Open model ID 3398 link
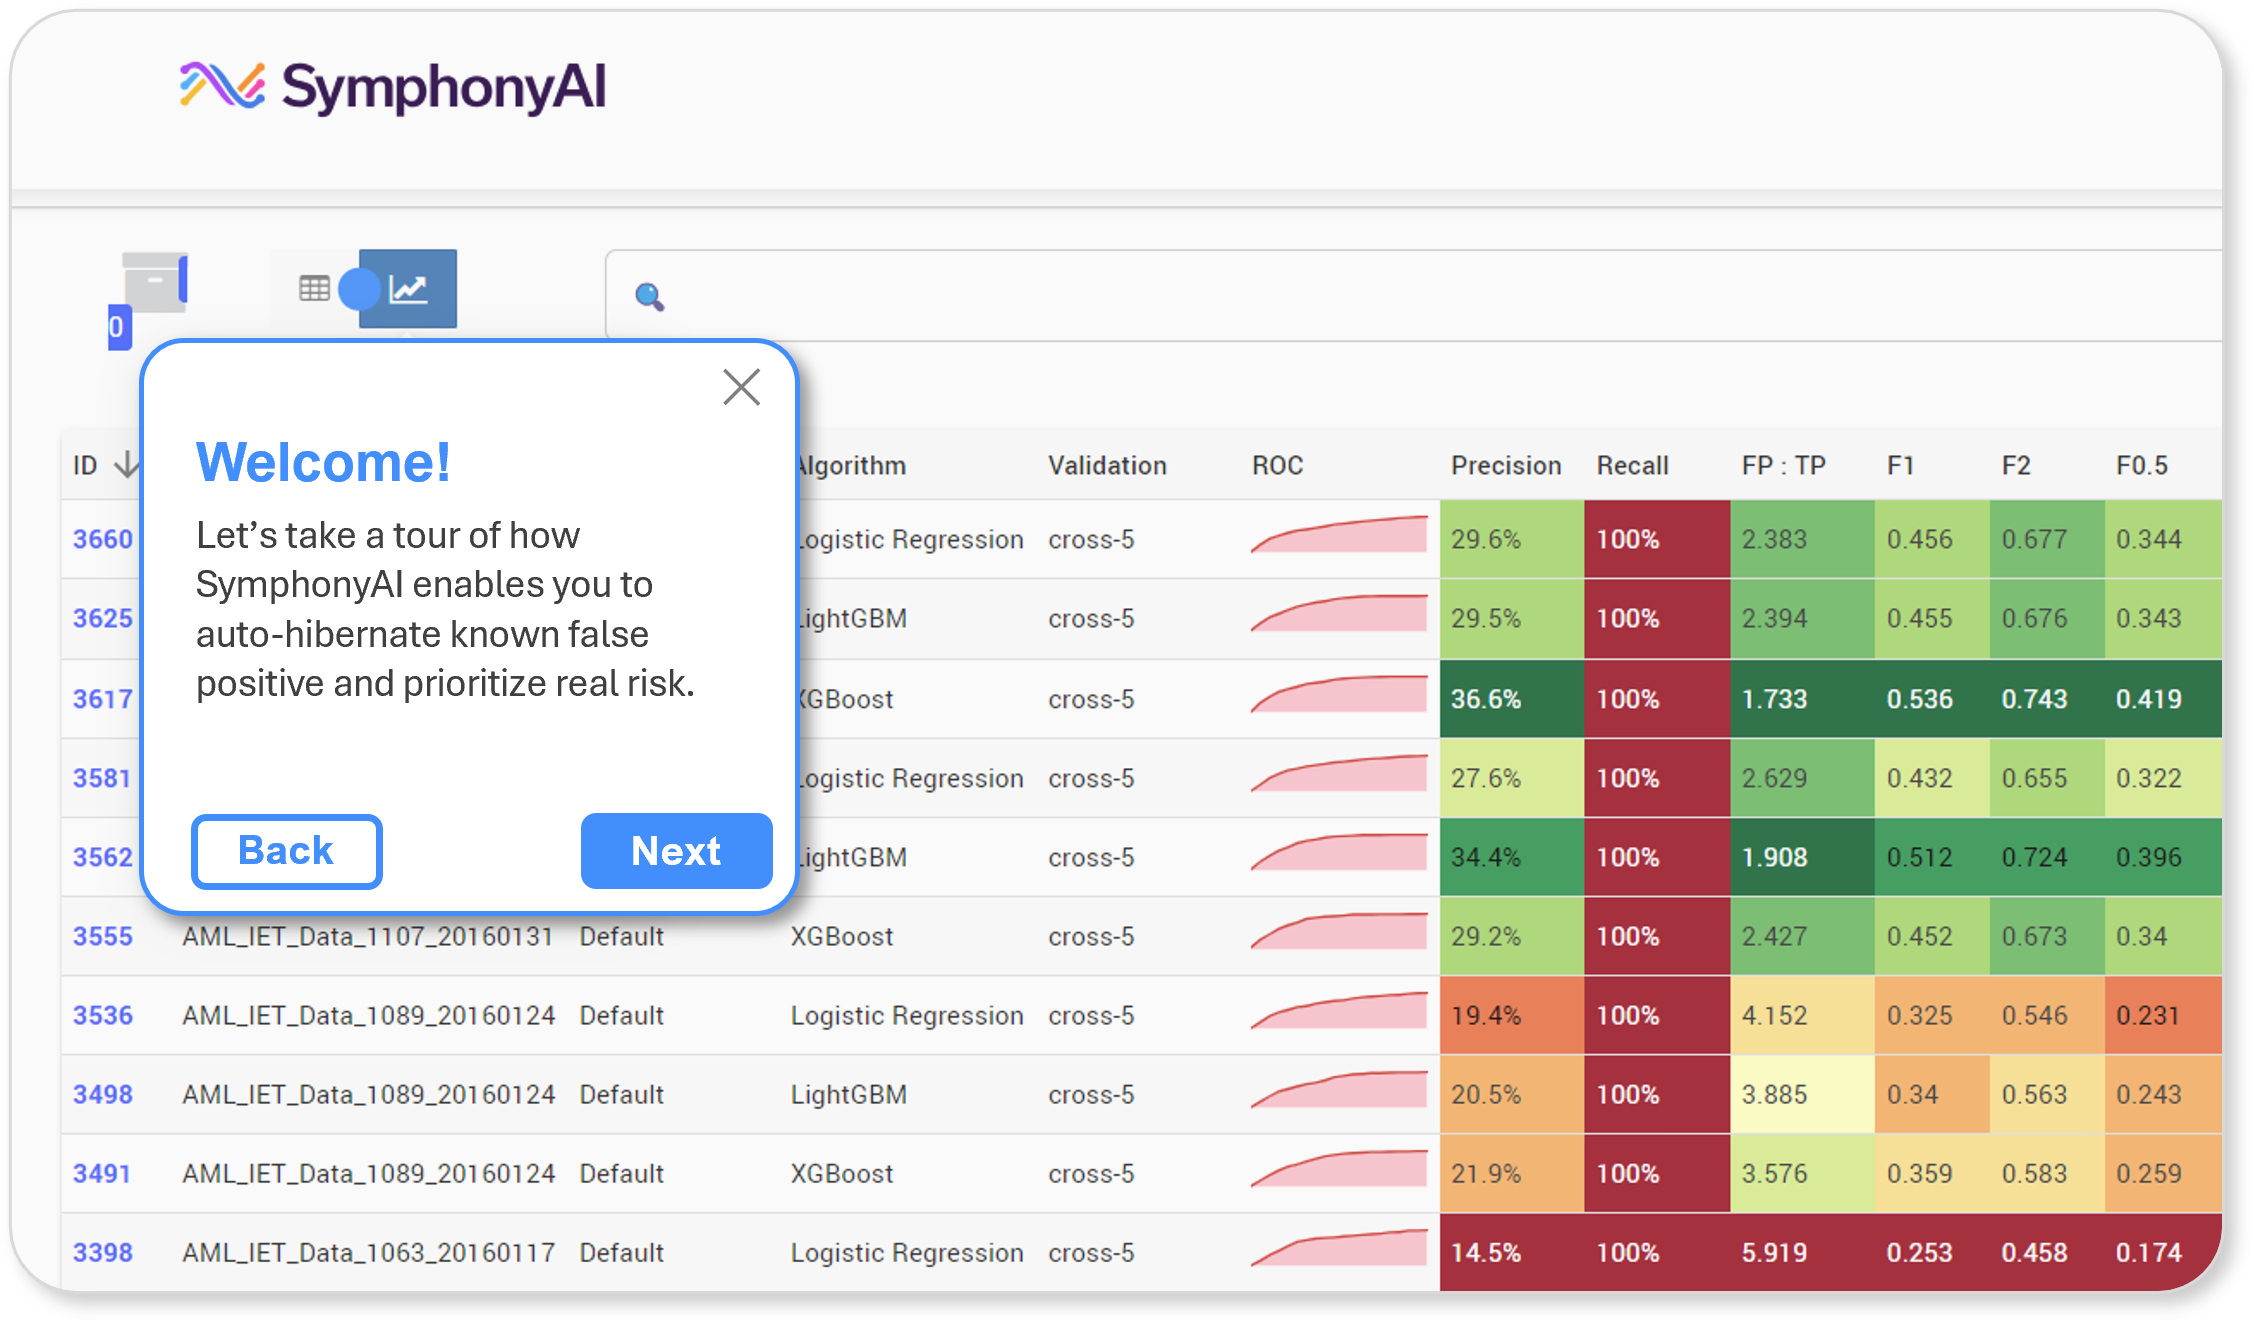The height and width of the screenshot is (1323, 2254). 102,1252
